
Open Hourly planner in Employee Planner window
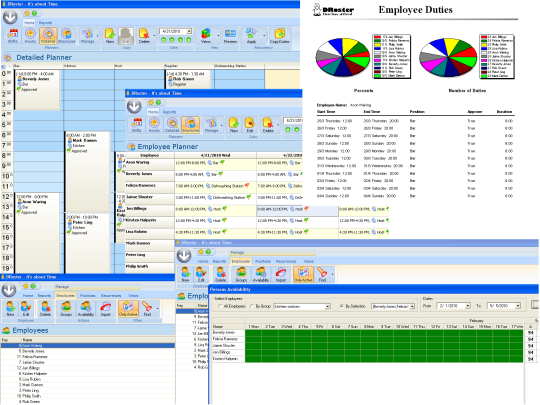click(x=154, y=125)
